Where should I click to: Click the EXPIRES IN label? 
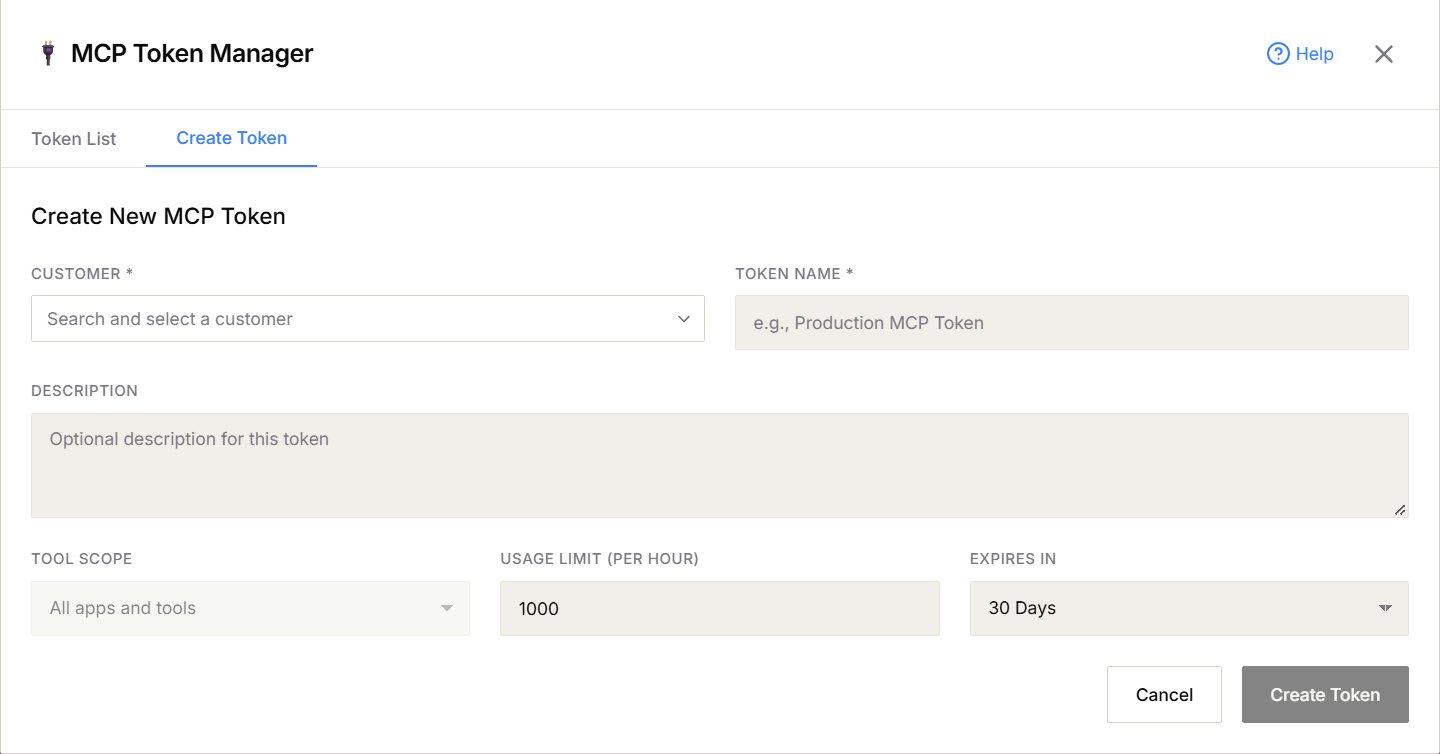[x=1013, y=559]
